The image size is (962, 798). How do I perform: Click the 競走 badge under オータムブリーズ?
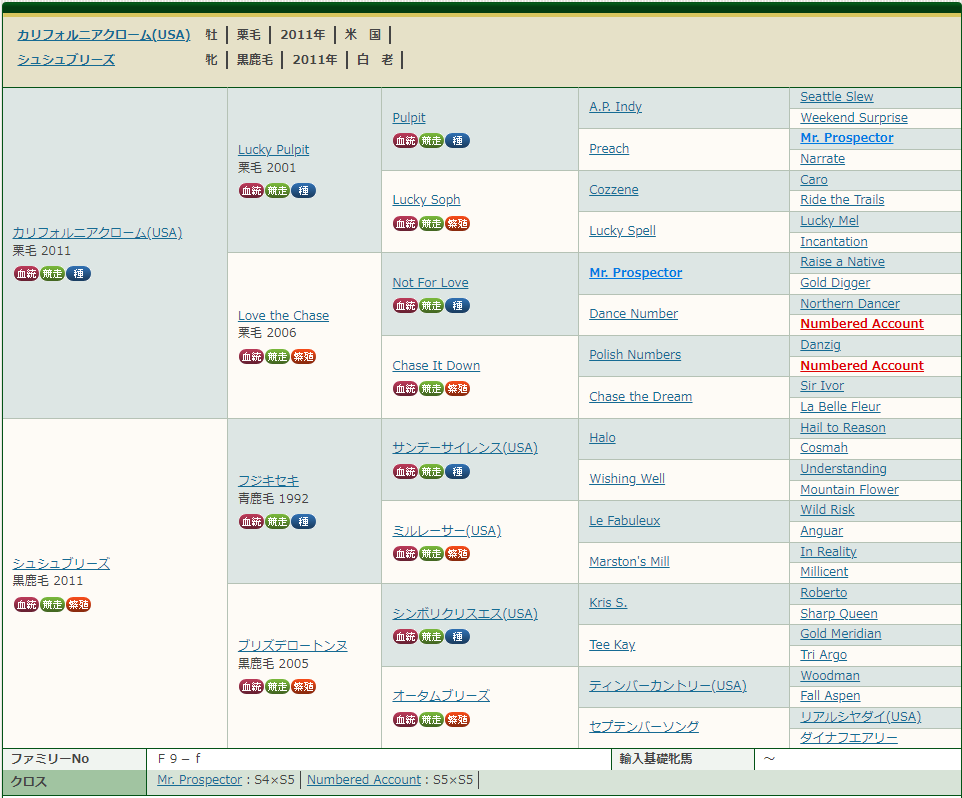click(x=431, y=719)
